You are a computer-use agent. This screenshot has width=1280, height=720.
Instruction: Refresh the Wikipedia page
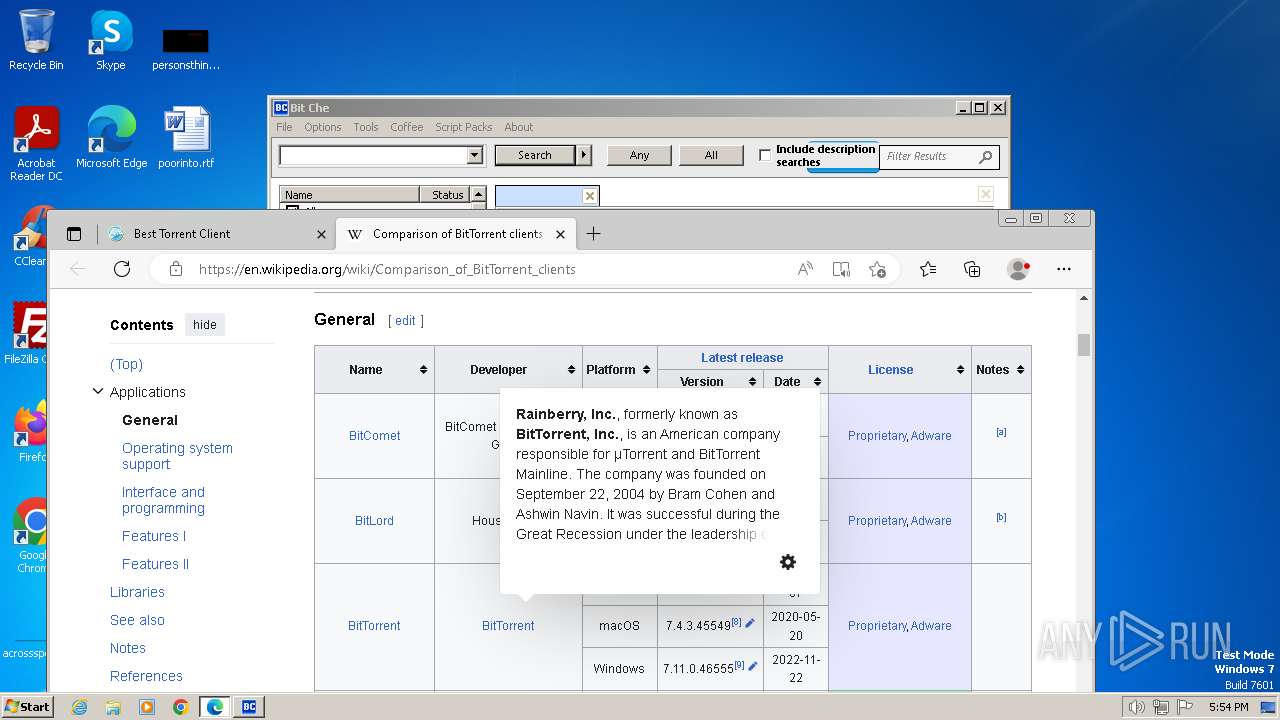122,269
